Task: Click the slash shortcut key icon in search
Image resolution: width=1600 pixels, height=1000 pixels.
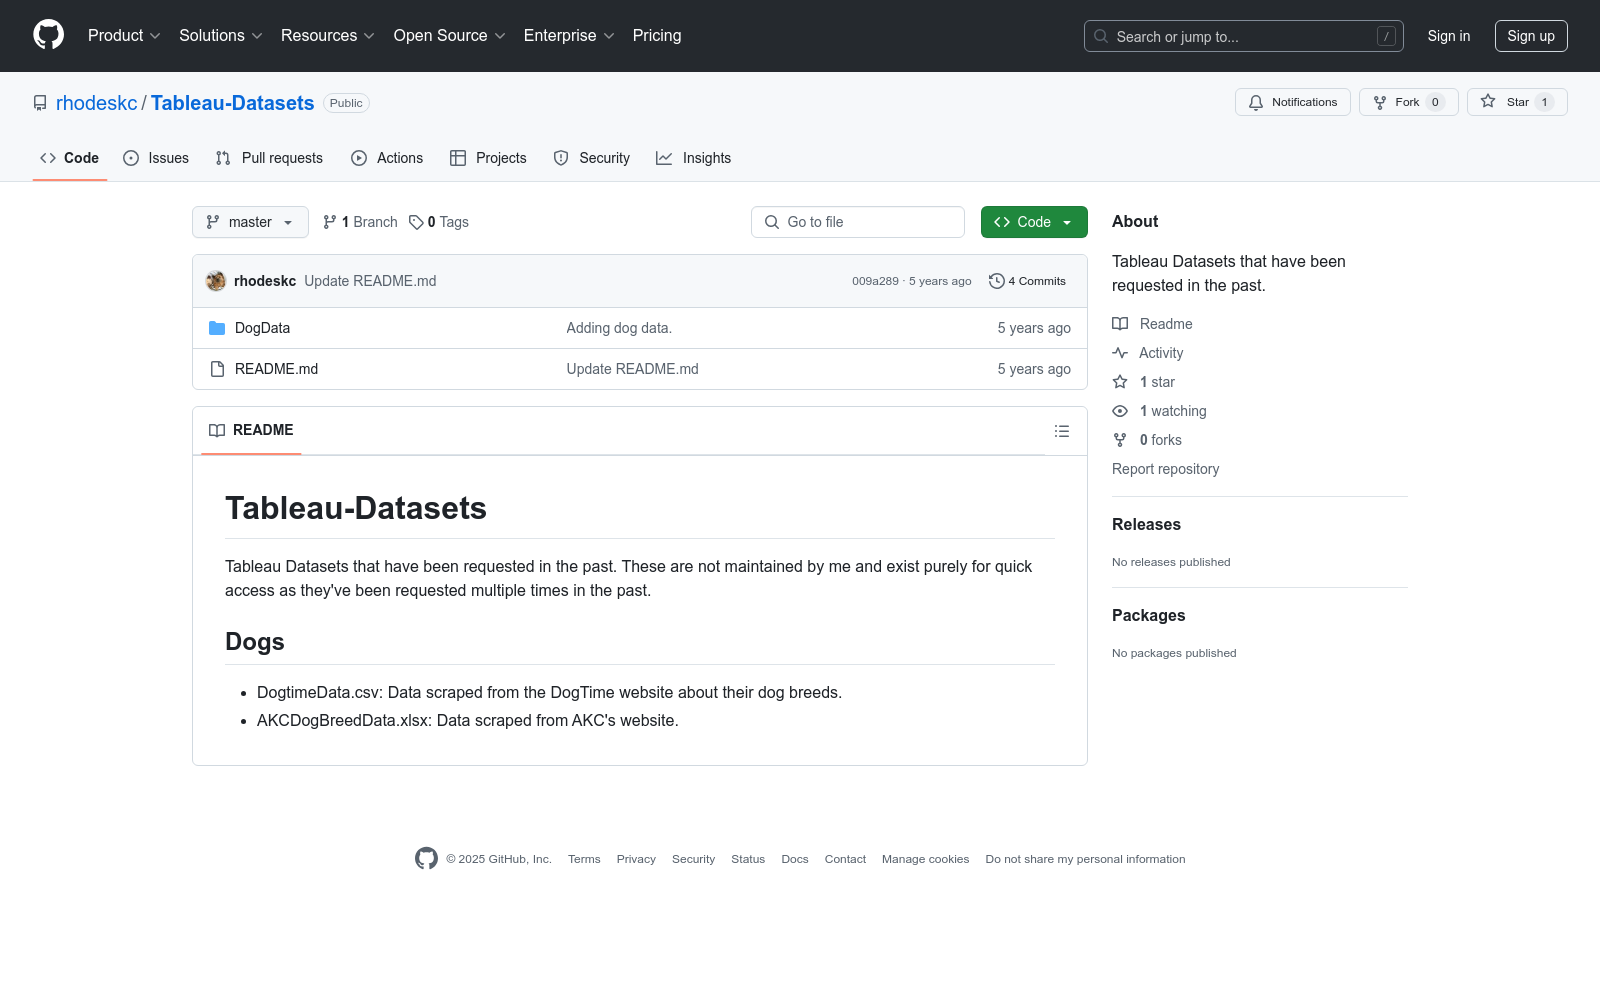Action: (1386, 36)
